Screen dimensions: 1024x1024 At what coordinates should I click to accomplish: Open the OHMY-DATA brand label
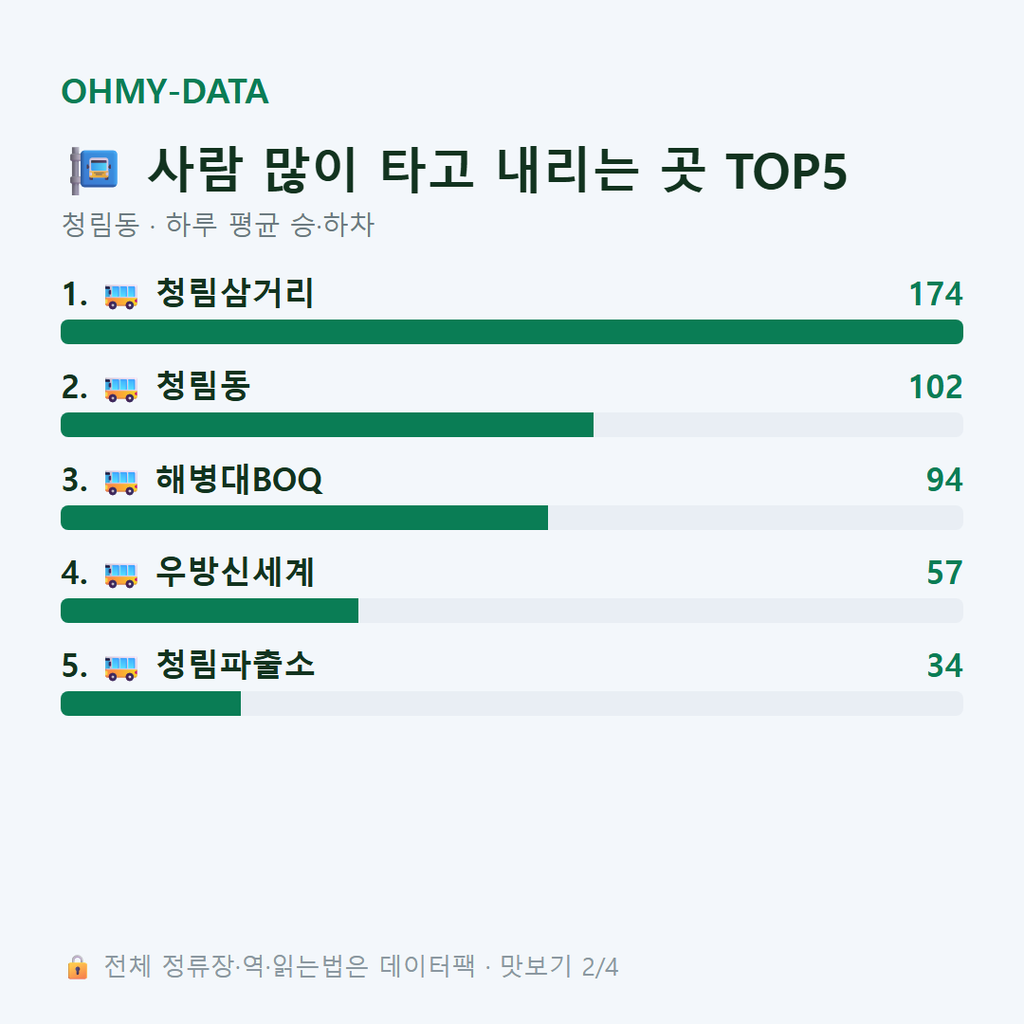[x=165, y=91]
